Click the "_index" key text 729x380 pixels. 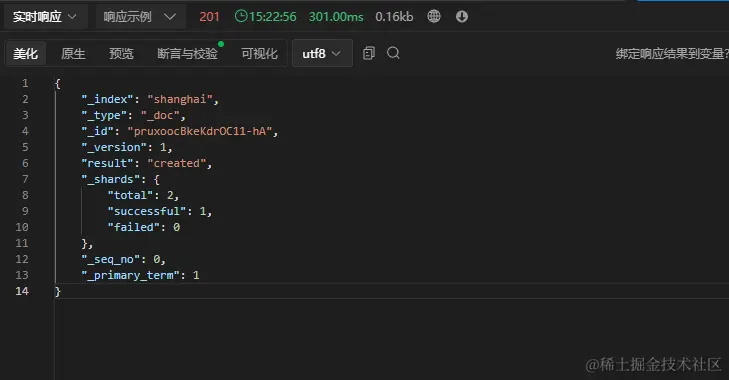(108, 99)
